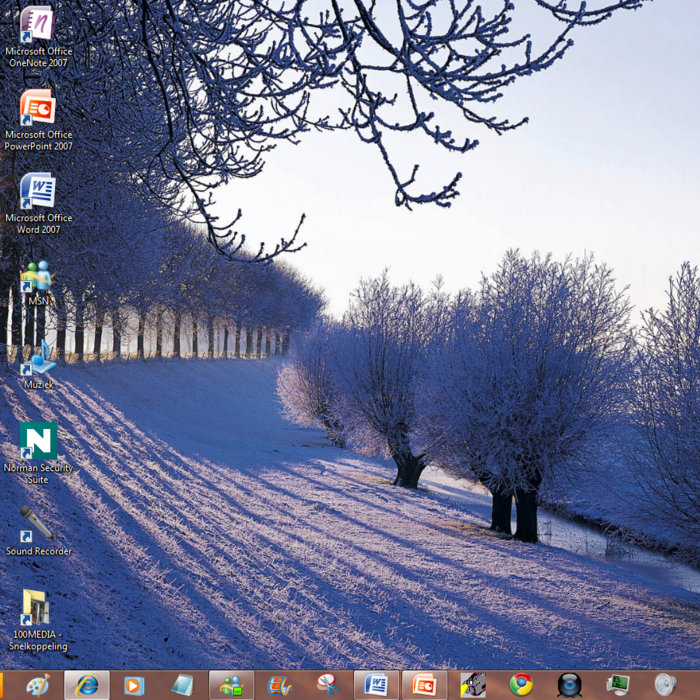Open the Muziek folder shortcut on desktop

click(38, 360)
